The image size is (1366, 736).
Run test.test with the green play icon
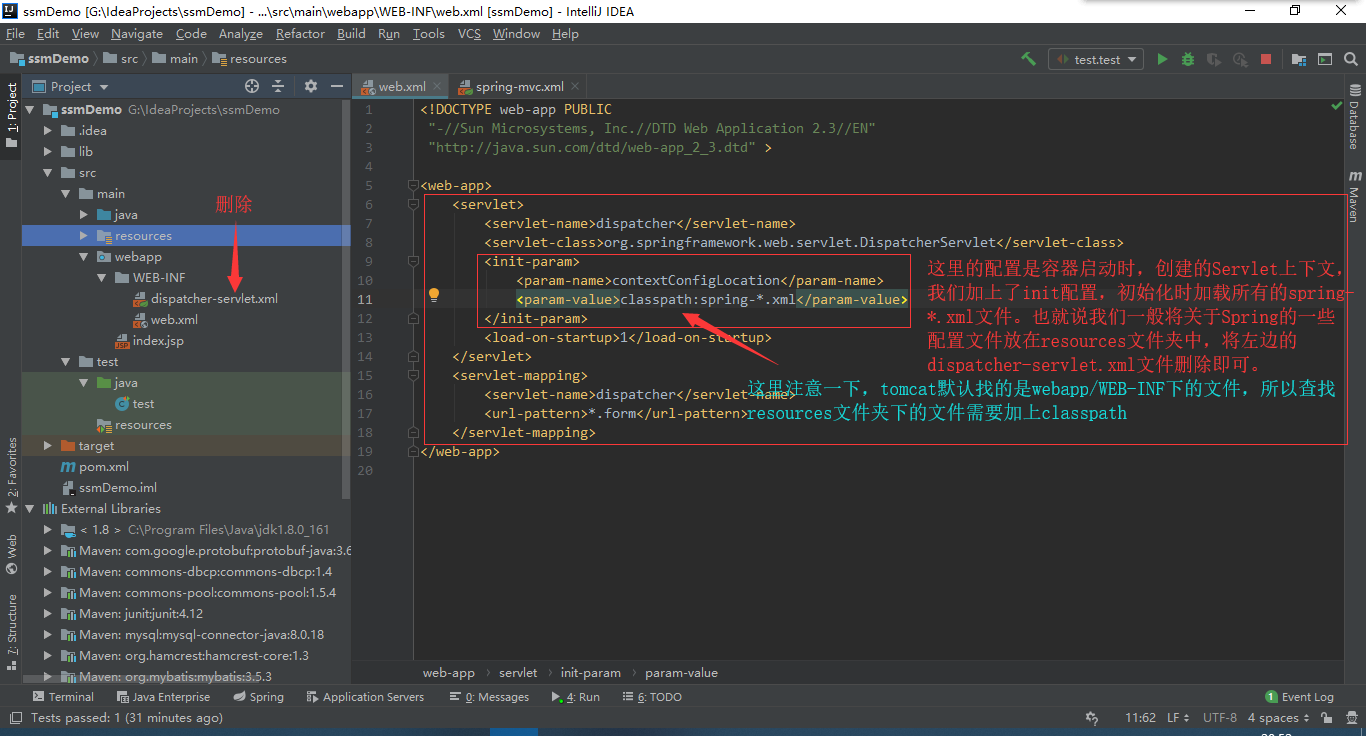1162,59
